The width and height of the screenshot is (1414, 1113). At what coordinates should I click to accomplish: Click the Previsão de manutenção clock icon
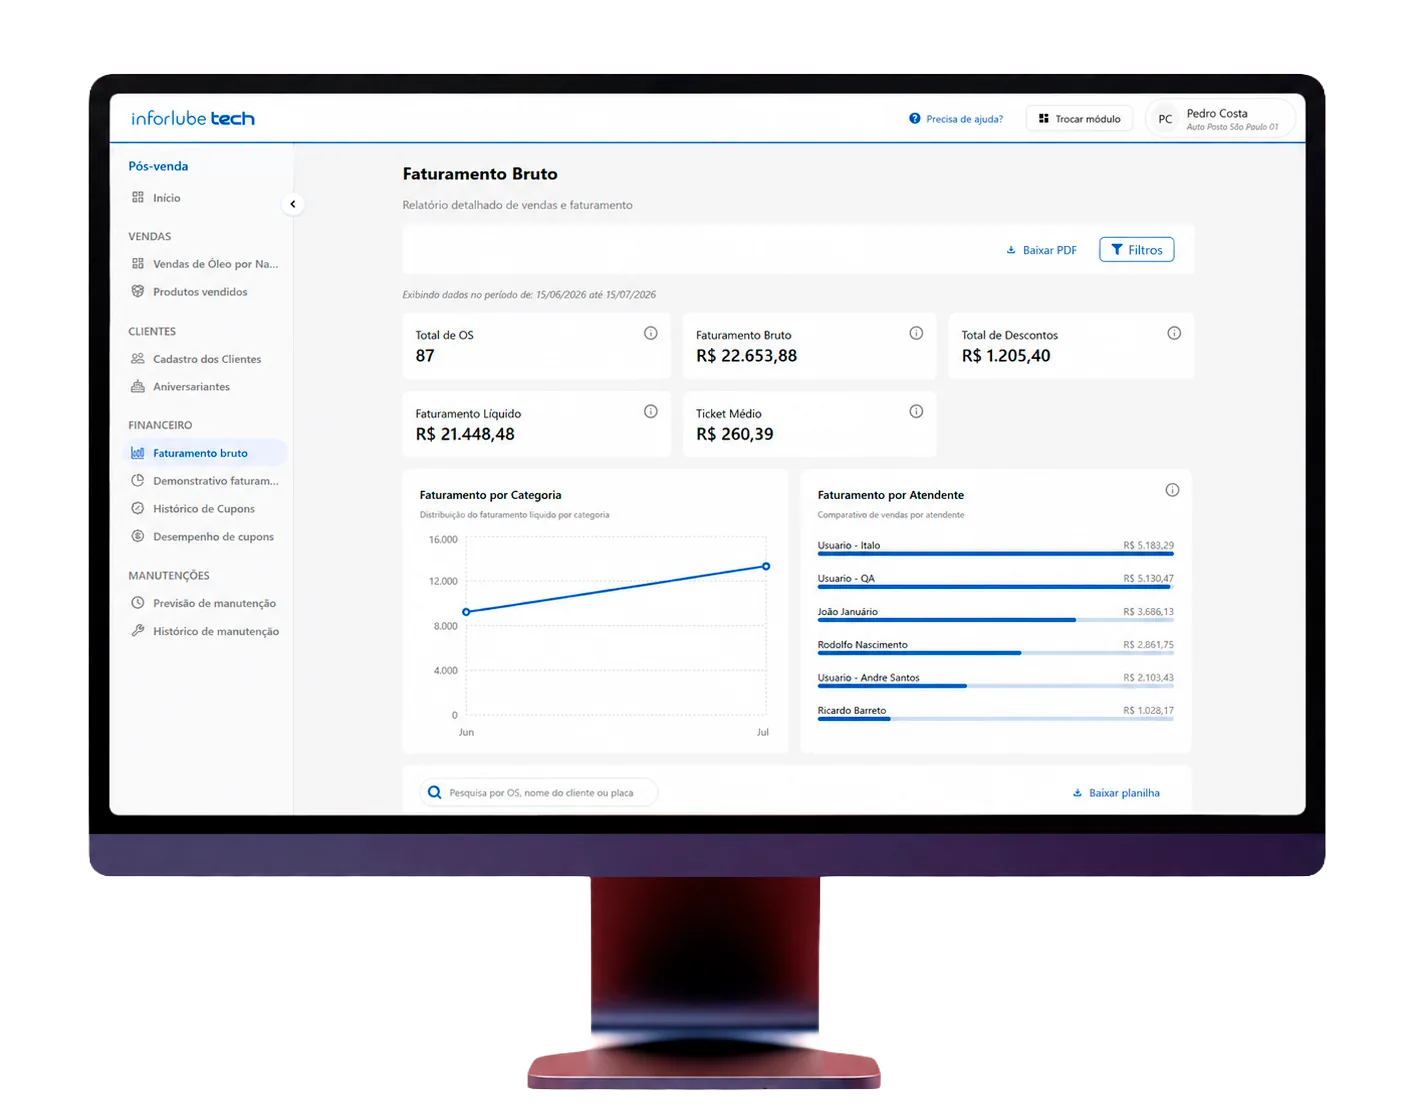[138, 602]
